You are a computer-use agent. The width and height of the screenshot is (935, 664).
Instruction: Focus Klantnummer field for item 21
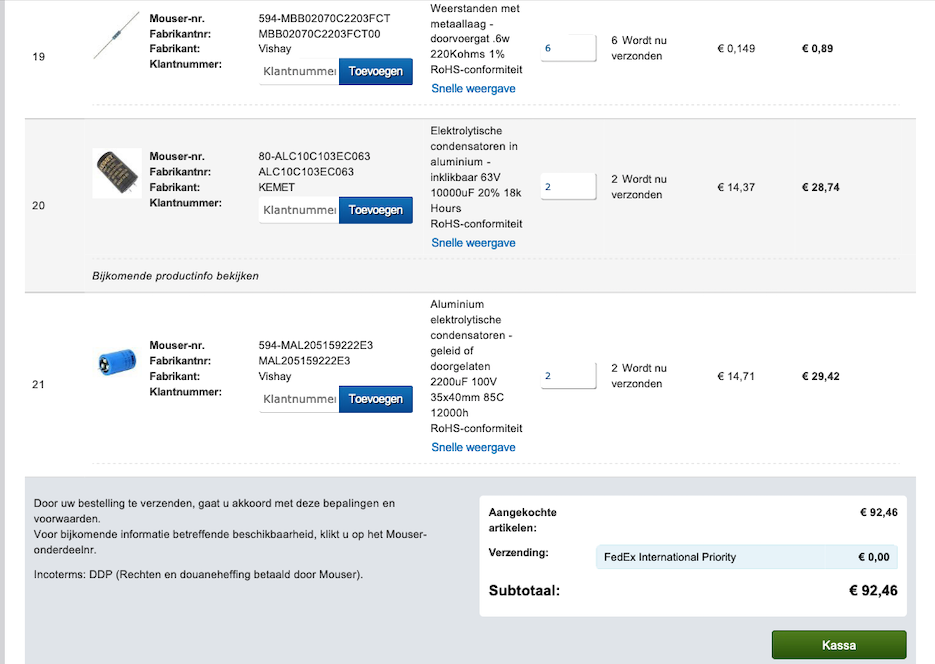pyautogui.click(x=299, y=399)
